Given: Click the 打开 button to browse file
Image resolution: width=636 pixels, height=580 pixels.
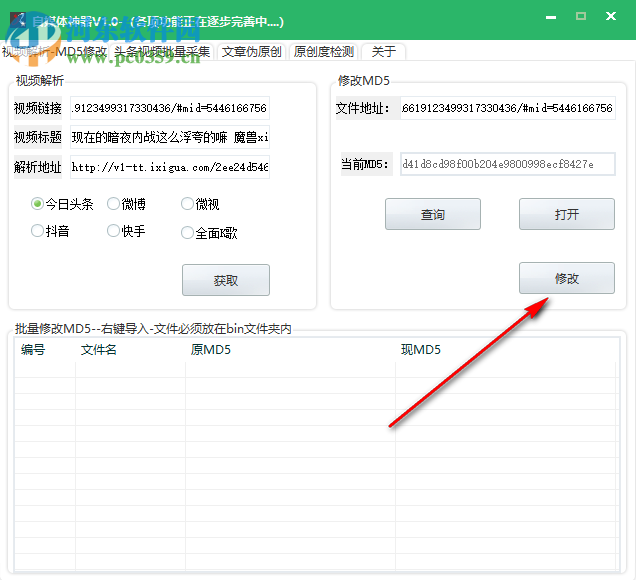Looking at the screenshot, I should point(567,214).
